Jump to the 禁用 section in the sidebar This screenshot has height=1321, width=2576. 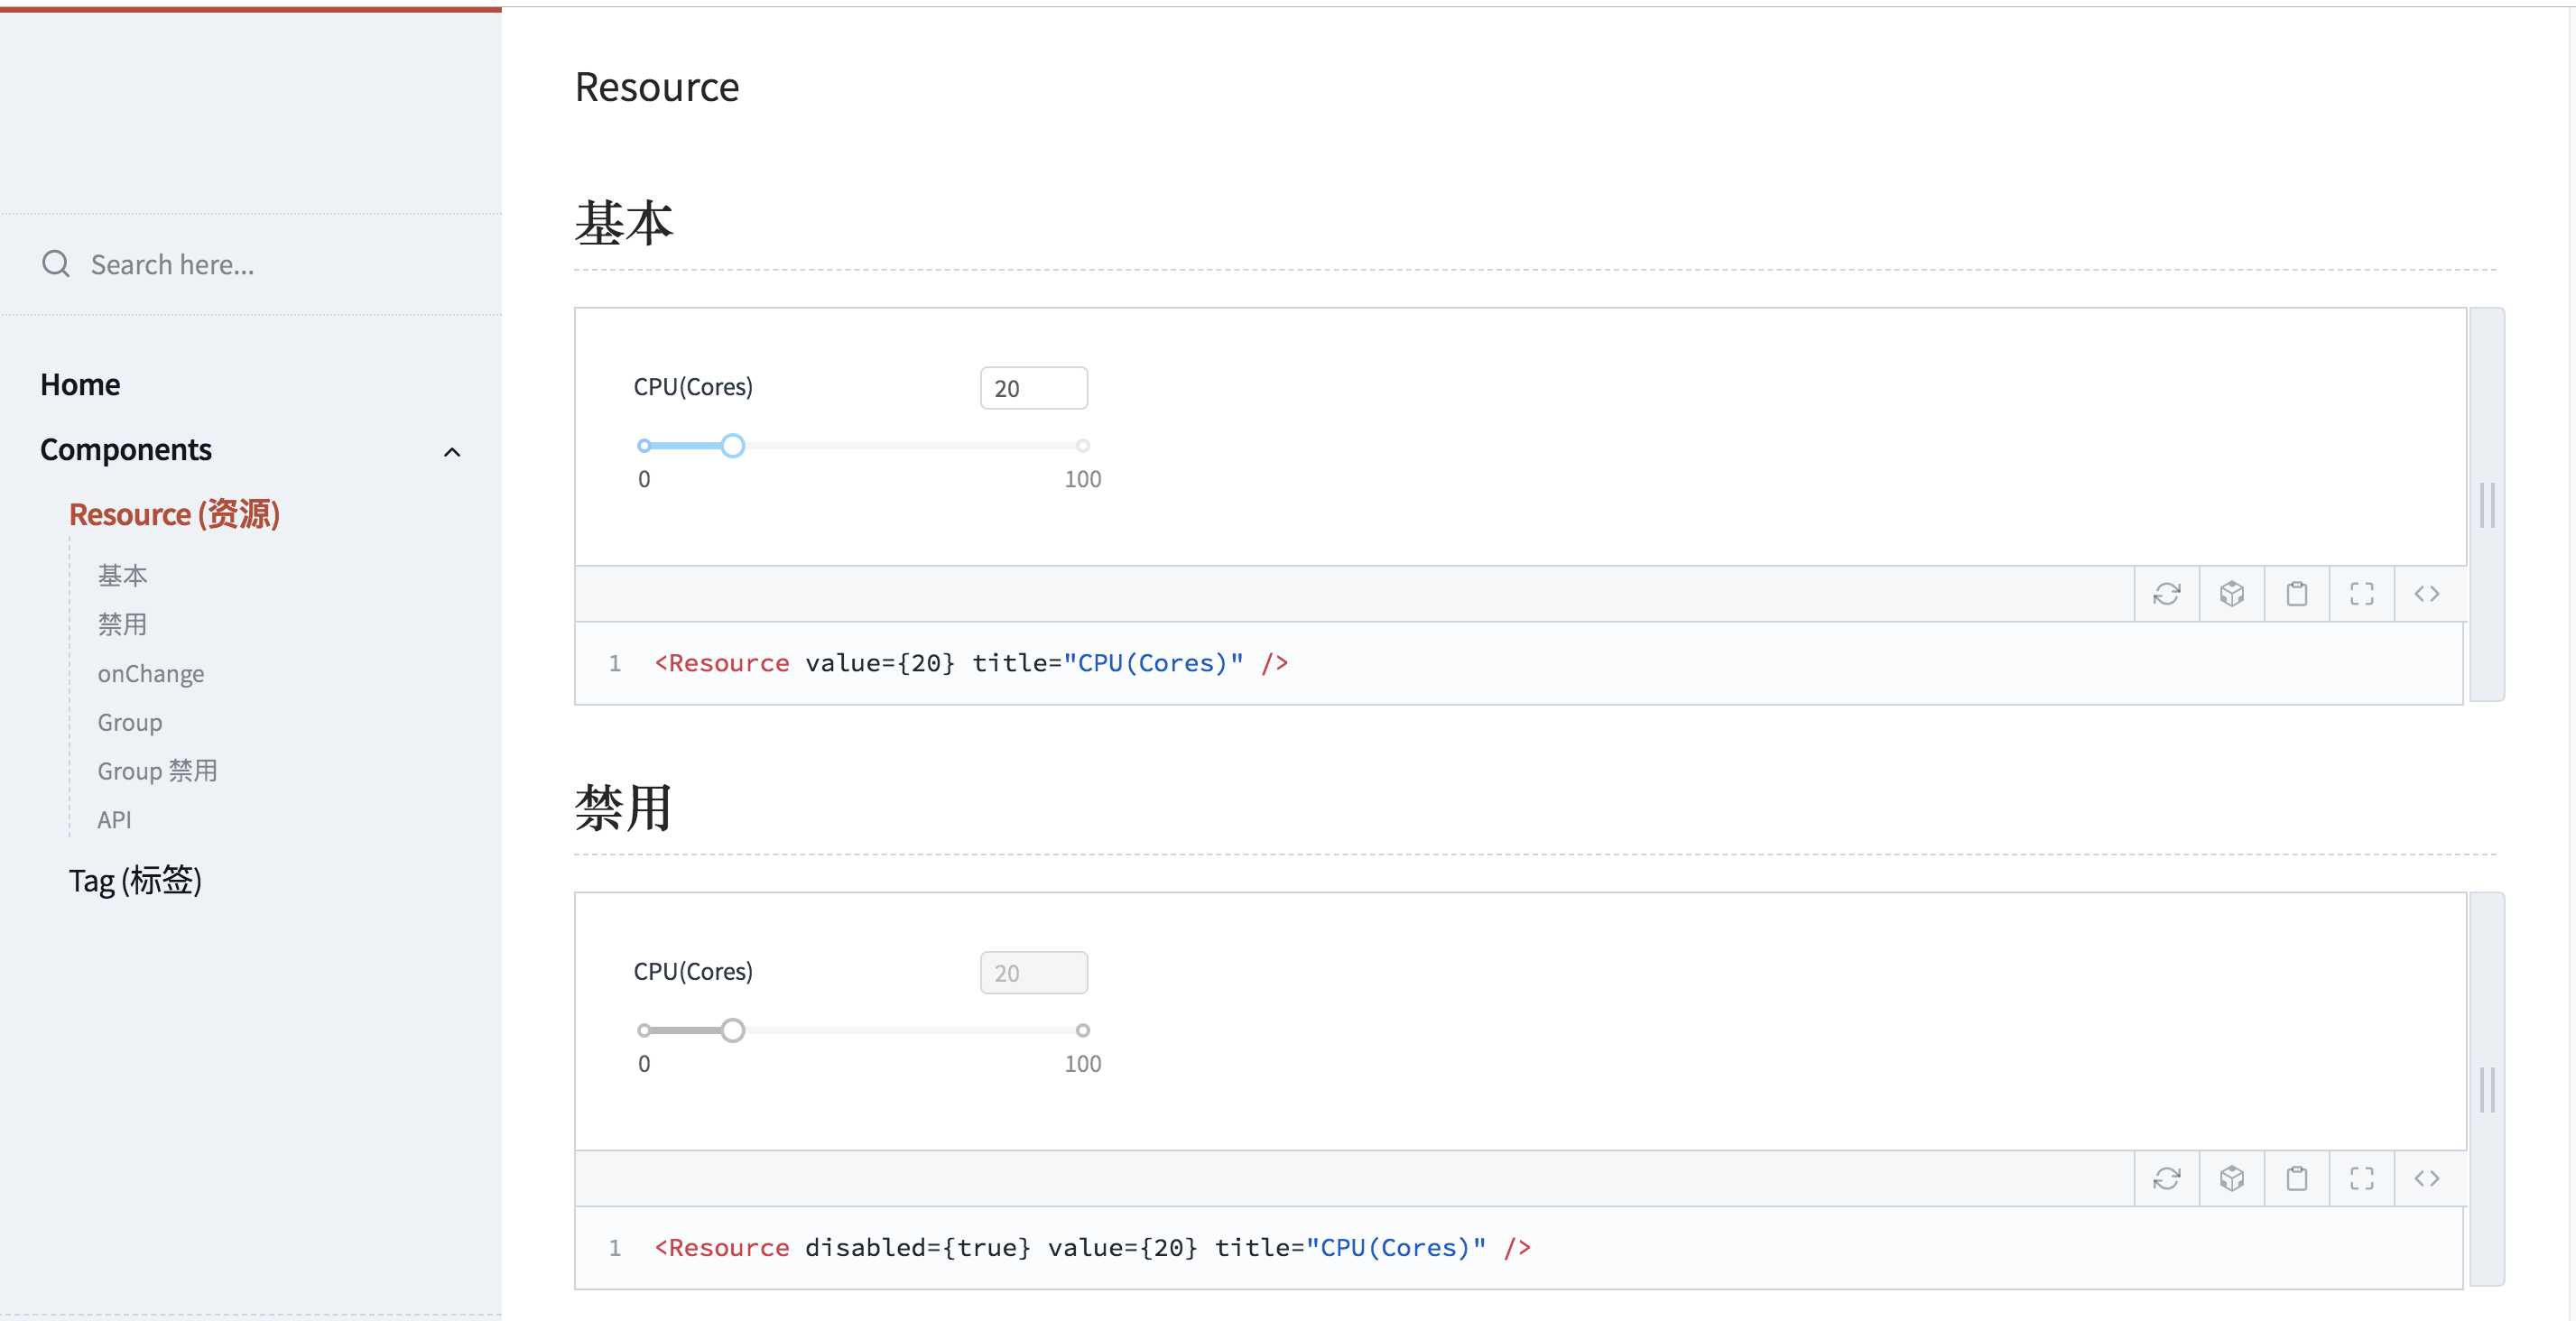[122, 625]
